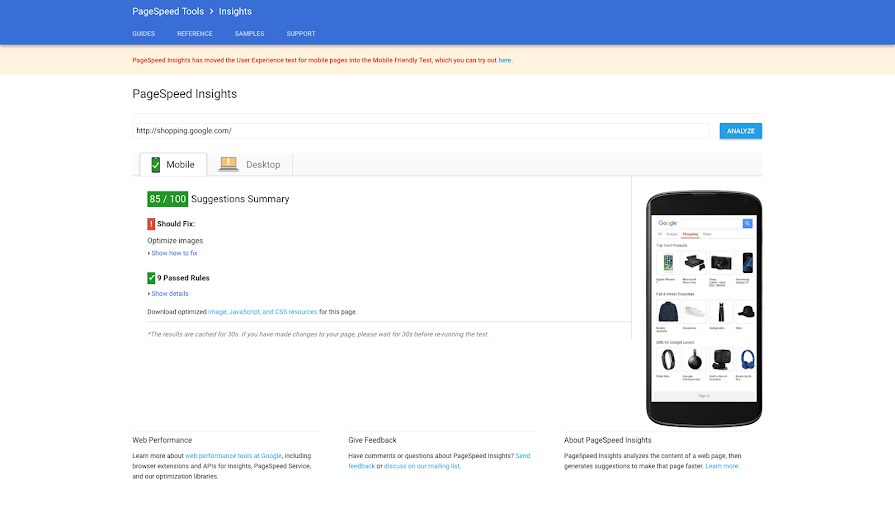Image resolution: width=895 pixels, height=514 pixels.
Task: Click the results cached note text
Action: pyautogui.click(x=318, y=334)
